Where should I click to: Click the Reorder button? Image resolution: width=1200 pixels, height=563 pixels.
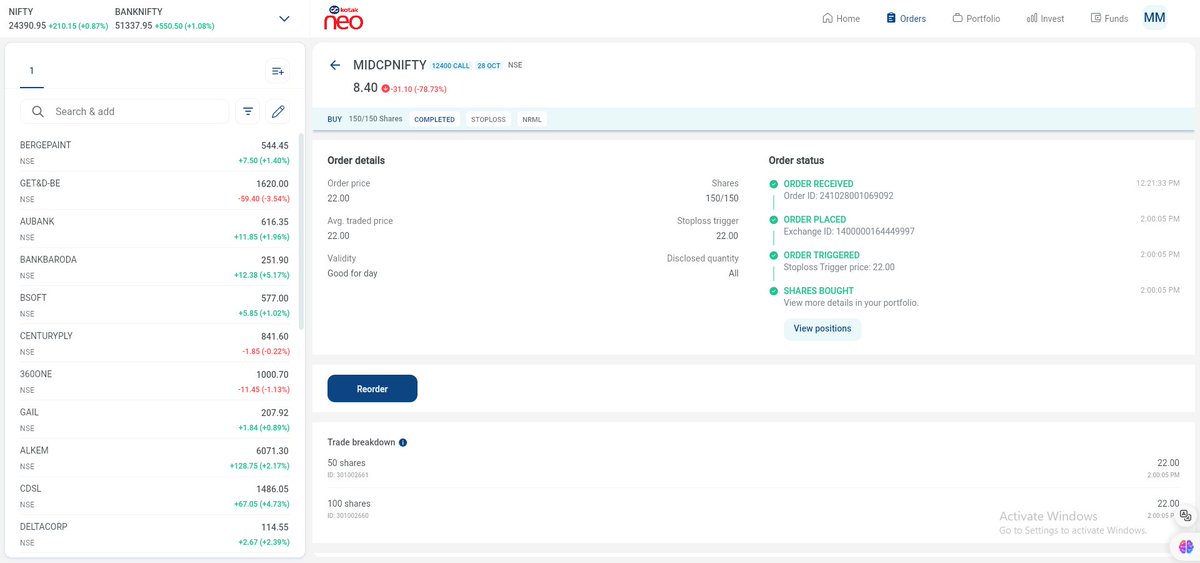(372, 388)
